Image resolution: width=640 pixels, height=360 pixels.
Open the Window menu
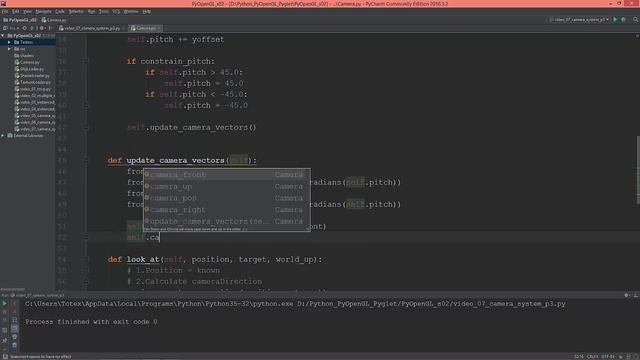tap(131, 11)
